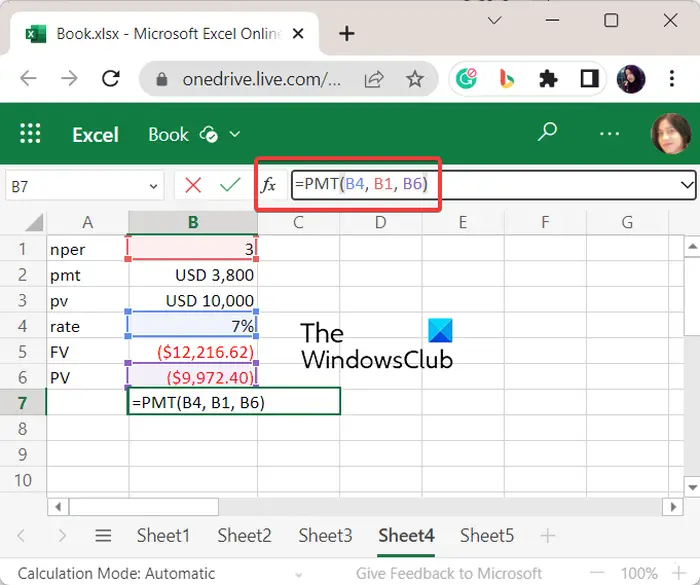Click the share page icon
The image size is (700, 585).
coord(374,79)
